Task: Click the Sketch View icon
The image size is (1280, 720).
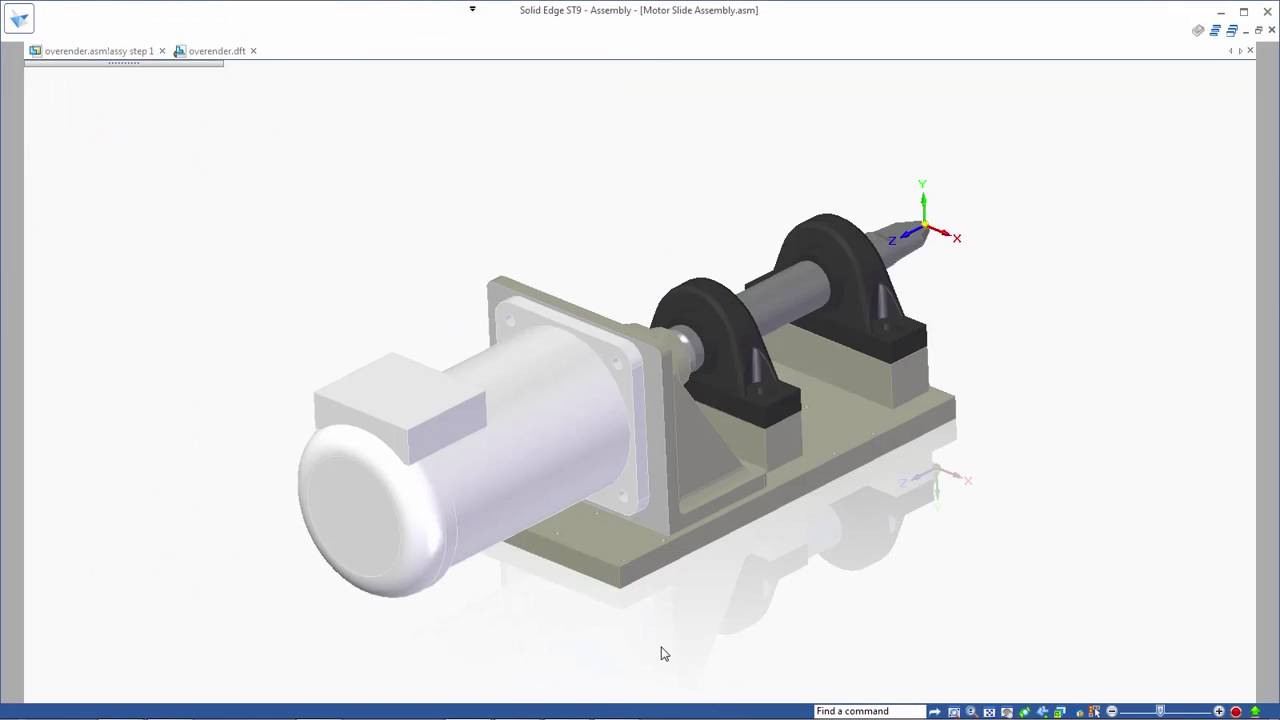Action: pyautogui.click(x=1043, y=712)
